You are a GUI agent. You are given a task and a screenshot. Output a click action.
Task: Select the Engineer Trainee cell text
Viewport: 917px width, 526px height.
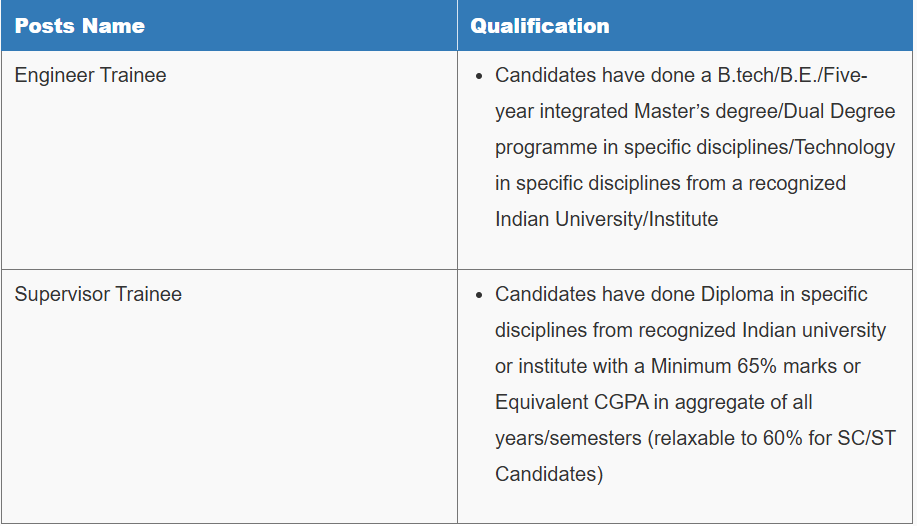click(x=91, y=75)
